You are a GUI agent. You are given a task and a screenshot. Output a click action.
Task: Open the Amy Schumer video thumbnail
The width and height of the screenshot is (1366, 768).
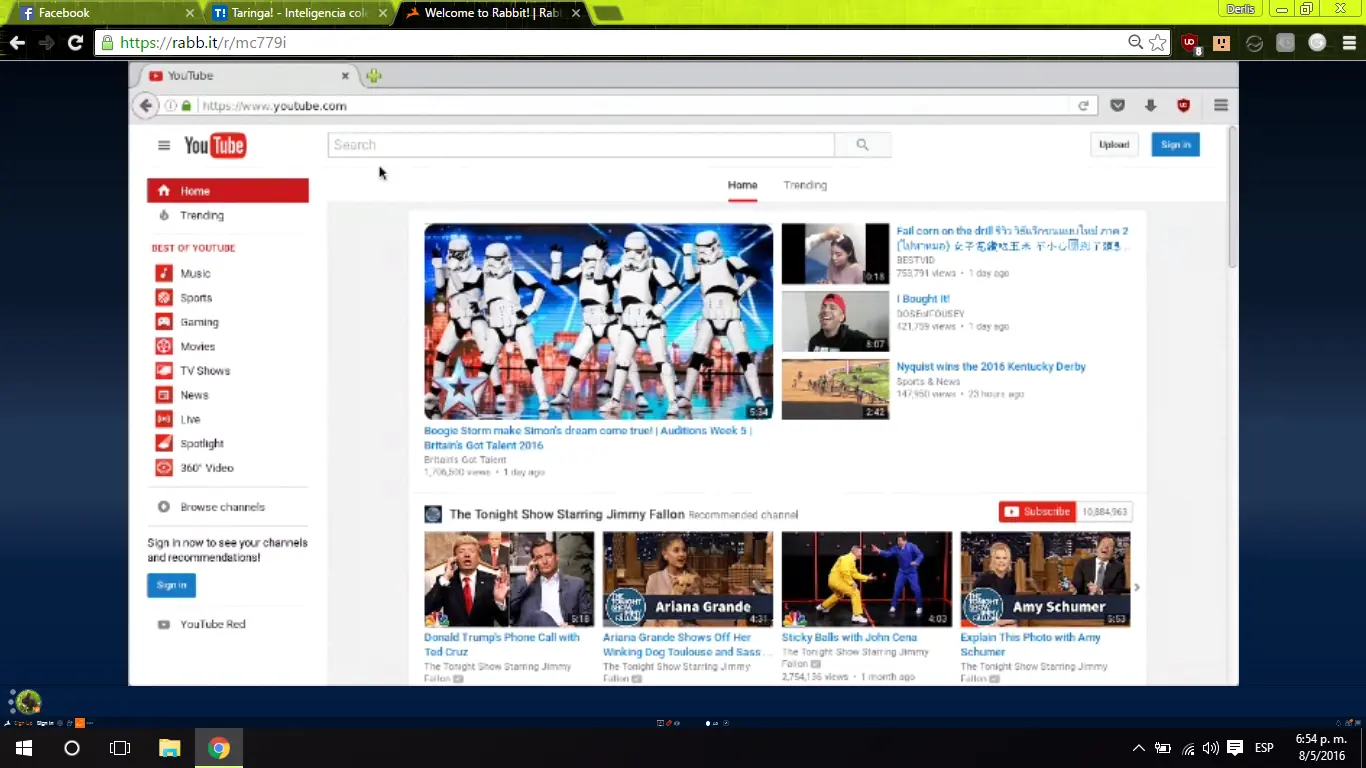[x=1045, y=579]
